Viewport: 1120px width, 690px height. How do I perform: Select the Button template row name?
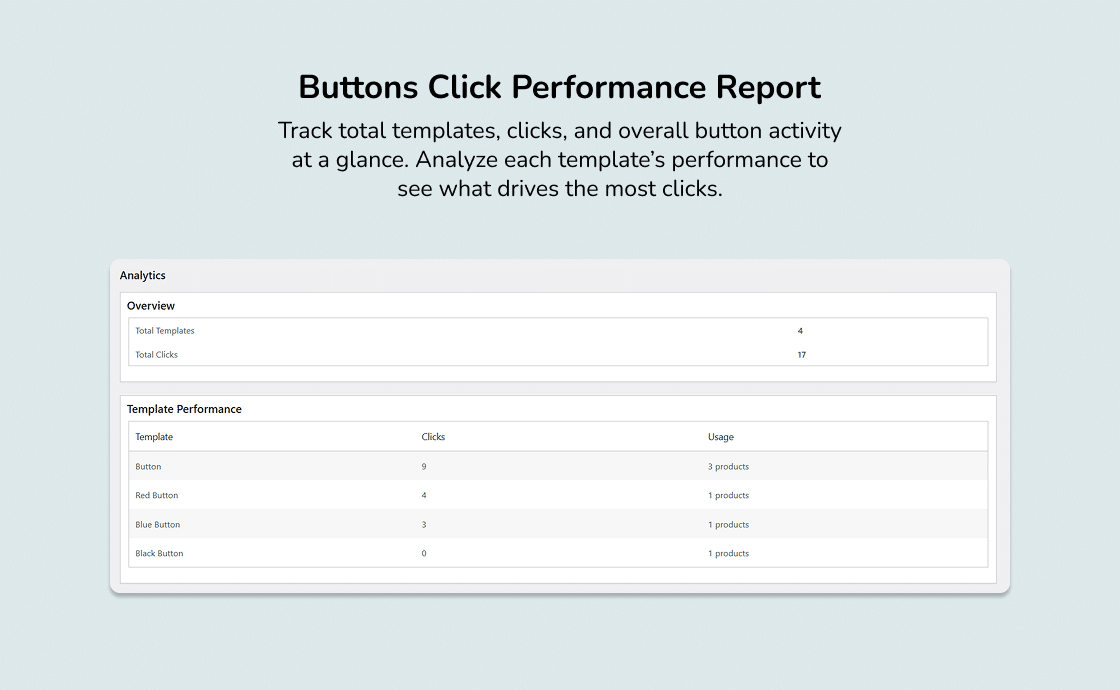[x=148, y=466]
